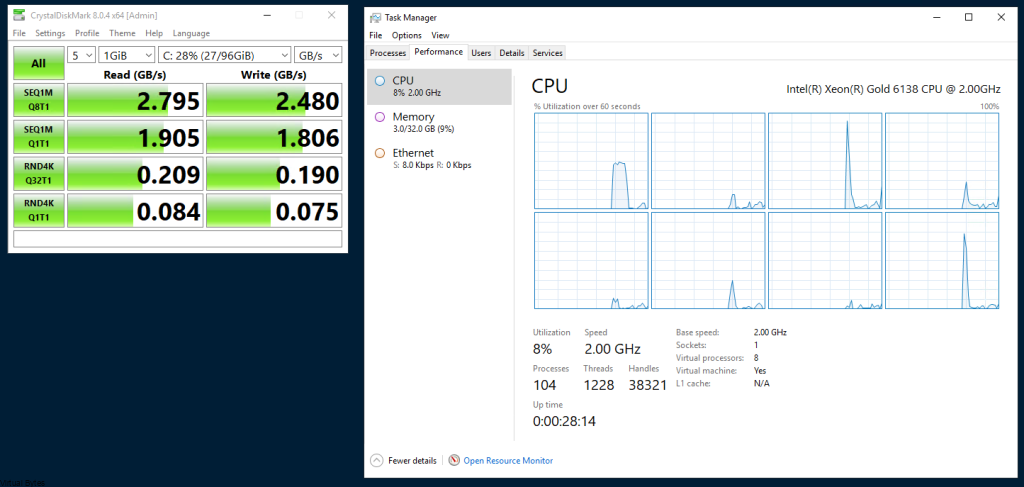Open the Profile menu in CrystalDiskMark

[x=87, y=33]
